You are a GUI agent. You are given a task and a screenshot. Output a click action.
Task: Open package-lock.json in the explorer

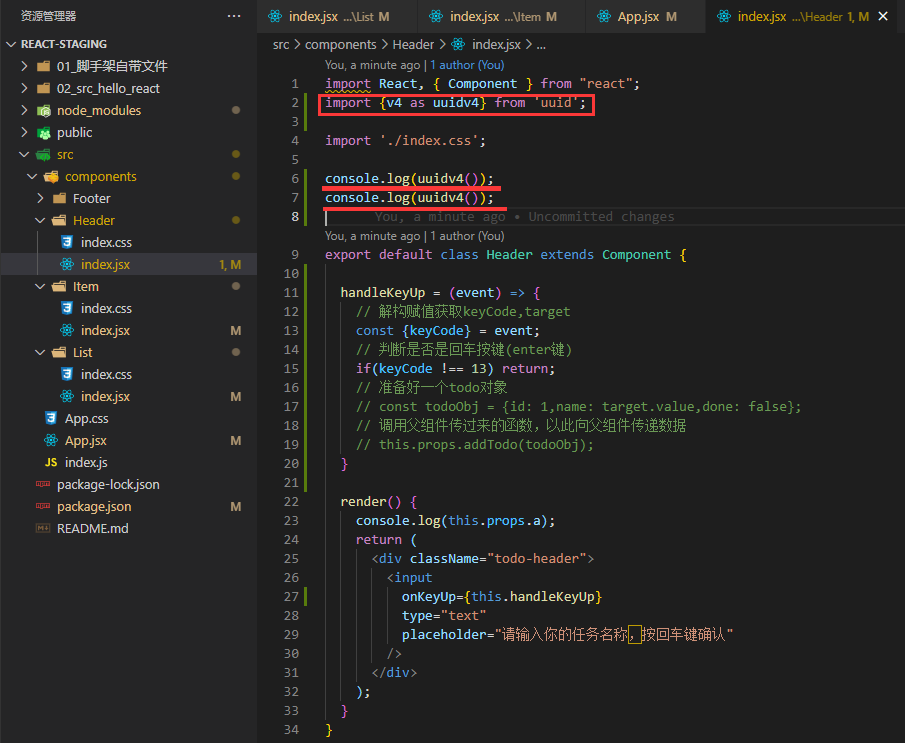(x=108, y=484)
